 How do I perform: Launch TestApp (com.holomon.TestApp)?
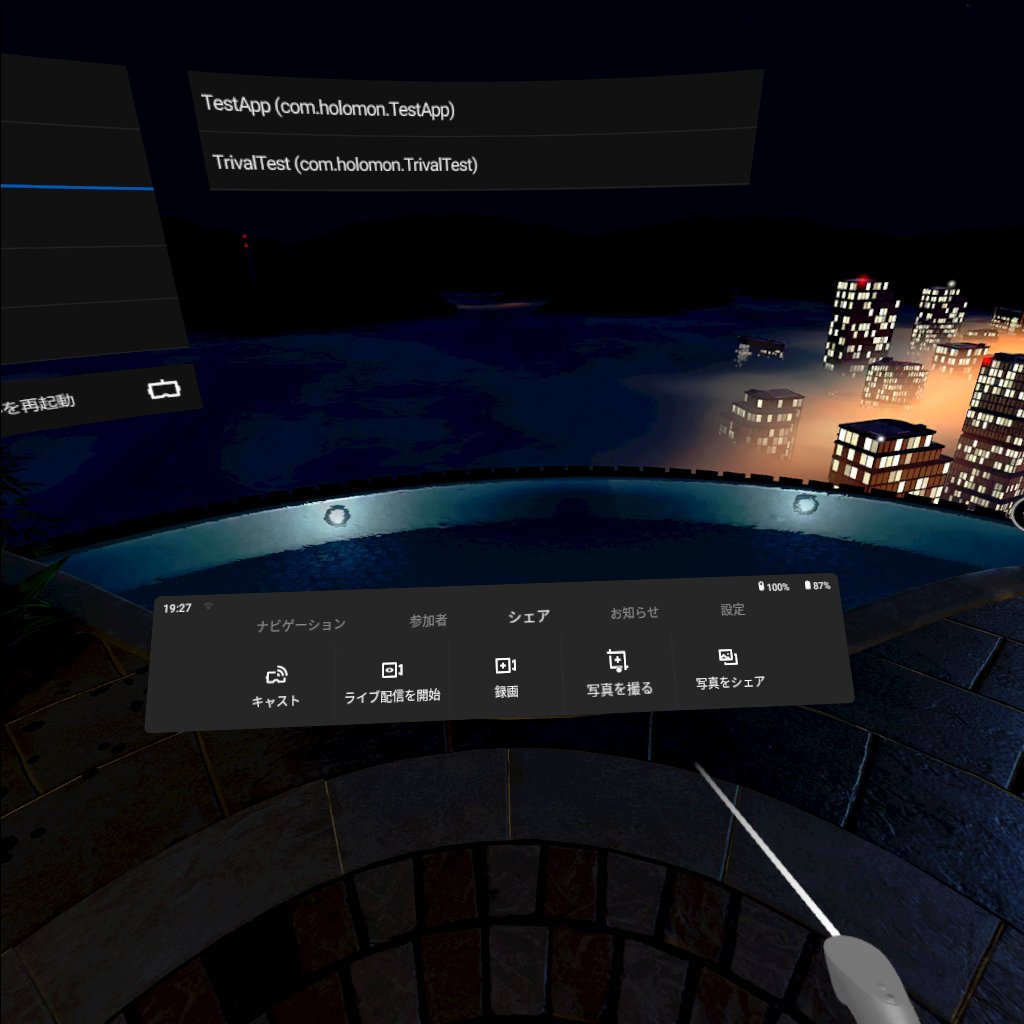478,106
